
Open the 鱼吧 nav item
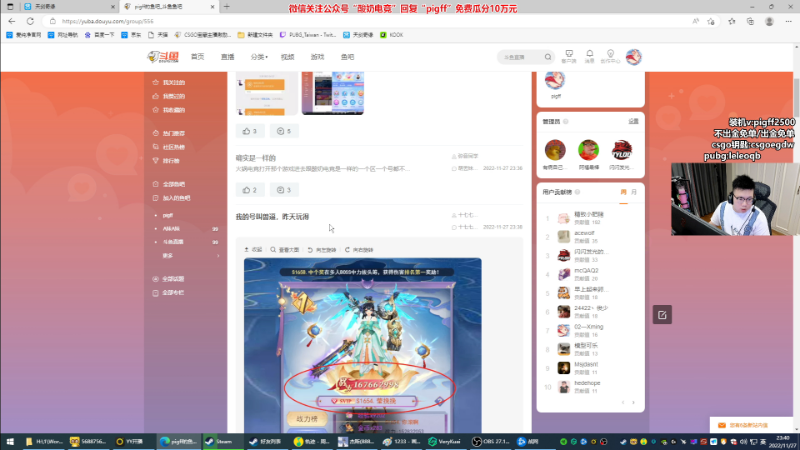click(347, 57)
